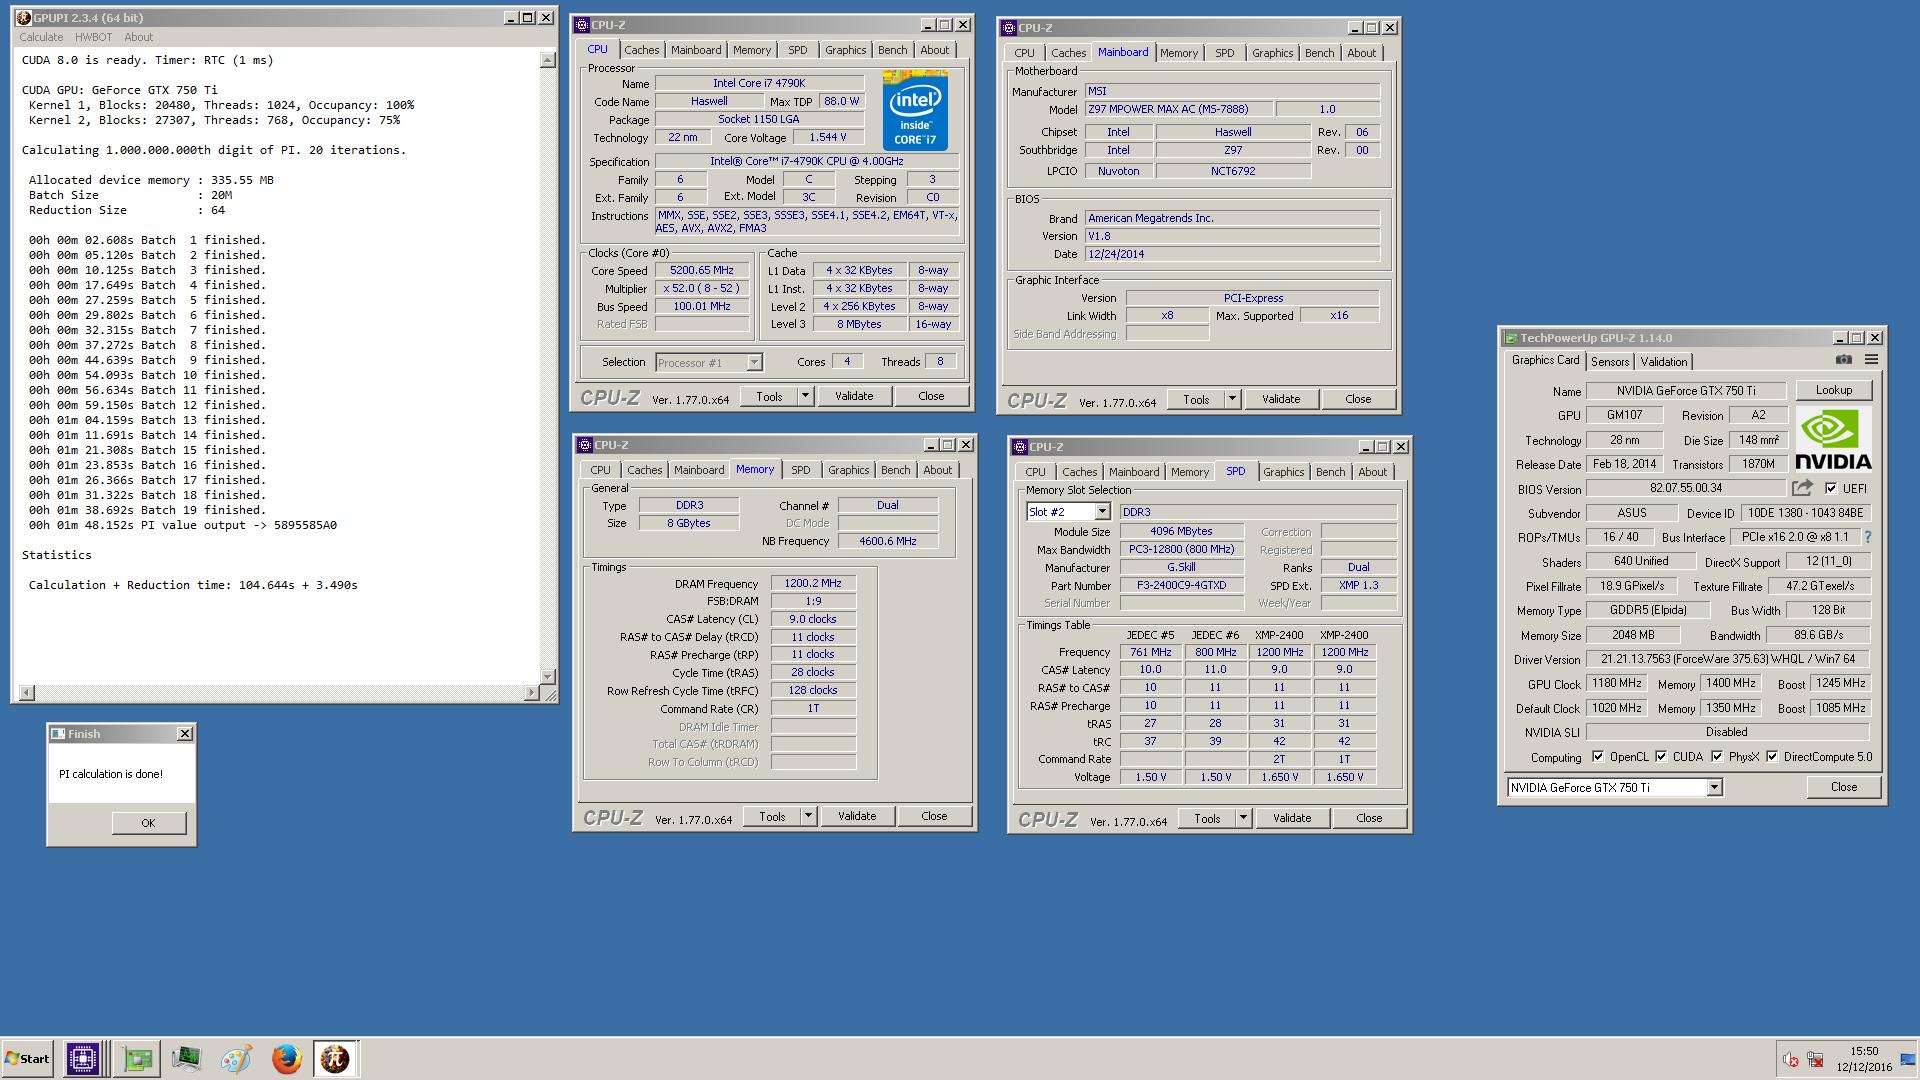Click the GPU-Z BIOS export share icon
This screenshot has width=1920, height=1080.
click(1802, 488)
